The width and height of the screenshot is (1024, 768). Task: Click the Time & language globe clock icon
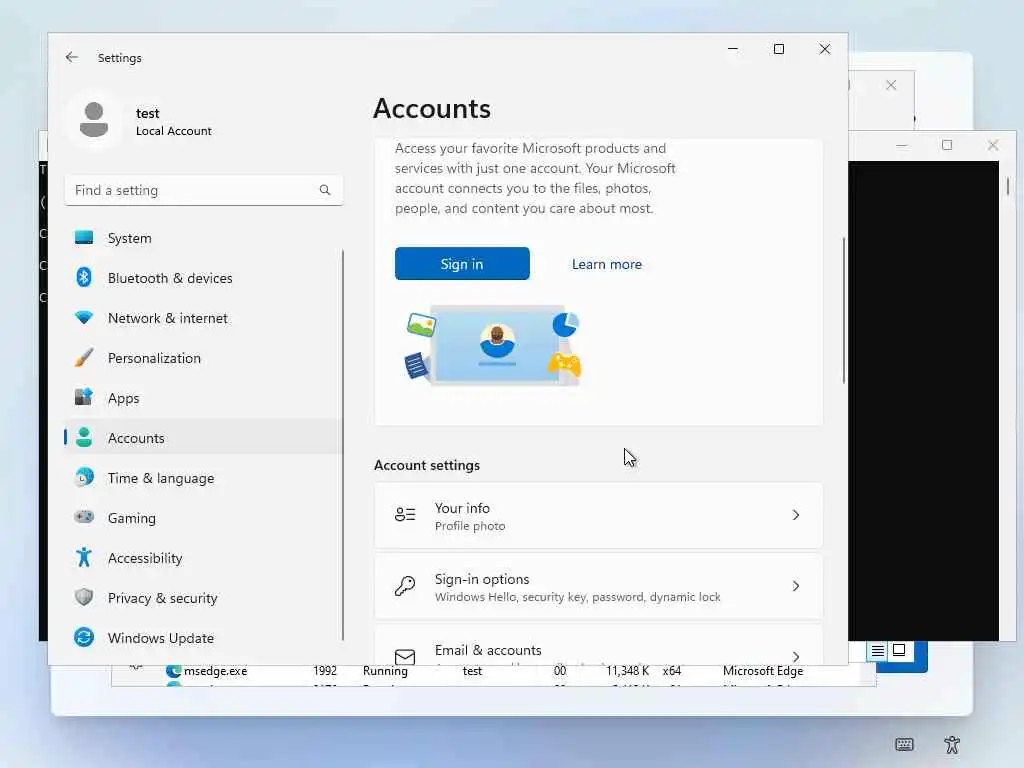pos(84,477)
